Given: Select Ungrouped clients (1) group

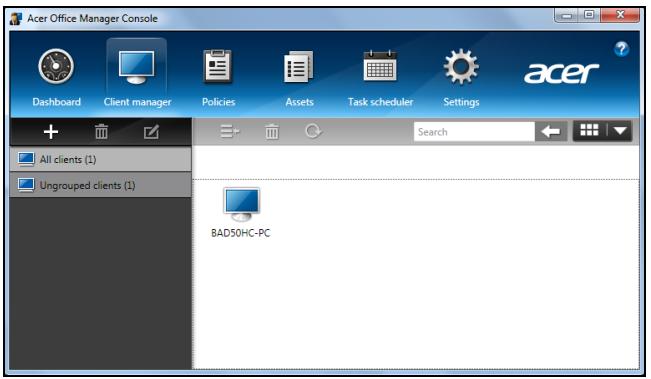Looking at the screenshot, I should 100,185.
